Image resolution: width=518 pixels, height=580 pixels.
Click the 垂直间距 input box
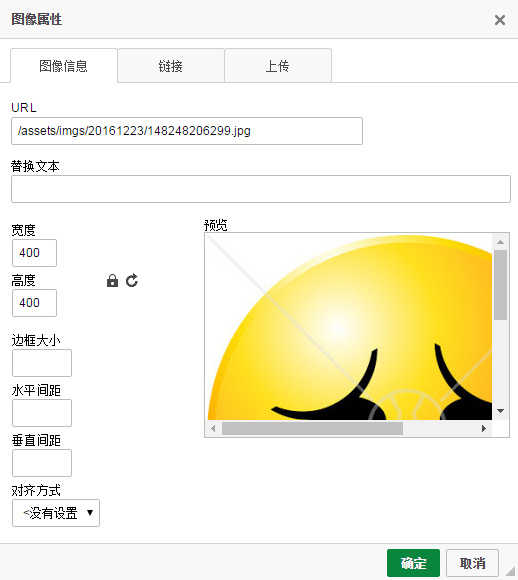42,463
